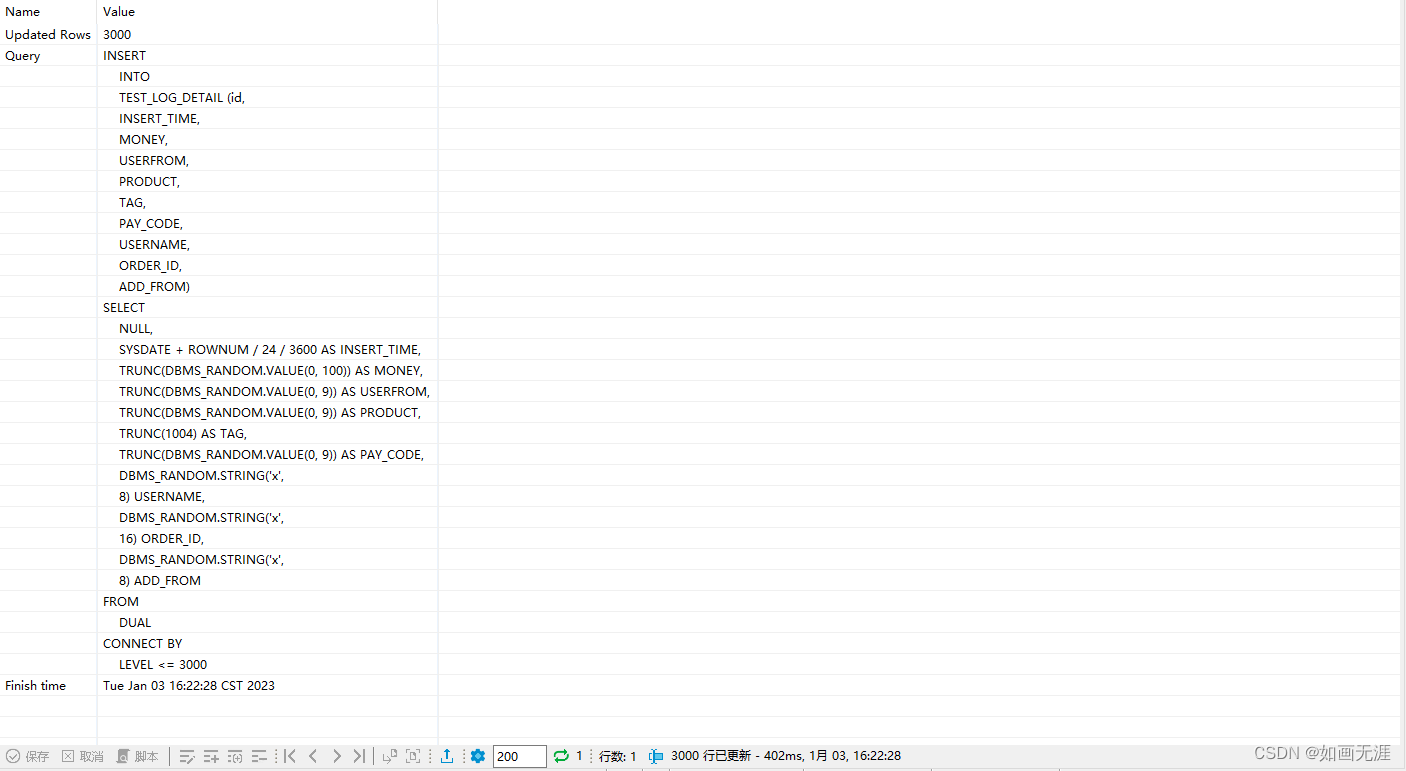Image resolution: width=1406 pixels, height=771 pixels.
Task: Select the USERNAME, row
Action: click(x=267, y=244)
